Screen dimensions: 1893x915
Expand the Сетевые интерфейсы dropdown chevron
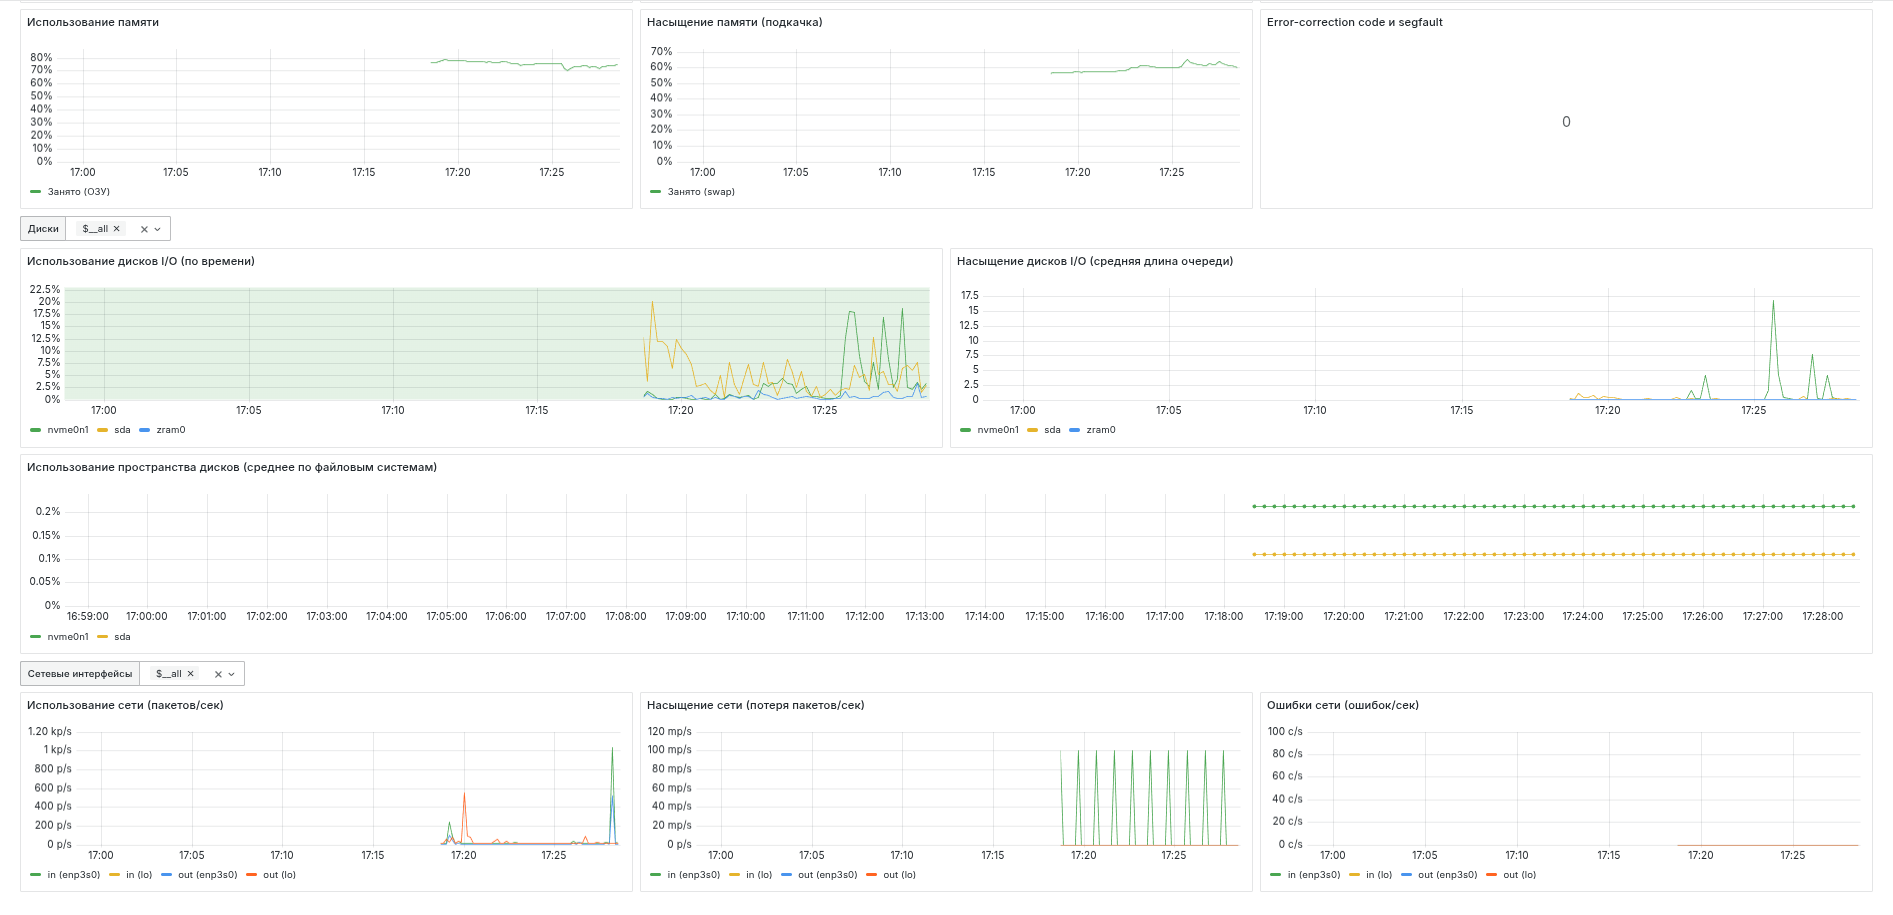232,674
